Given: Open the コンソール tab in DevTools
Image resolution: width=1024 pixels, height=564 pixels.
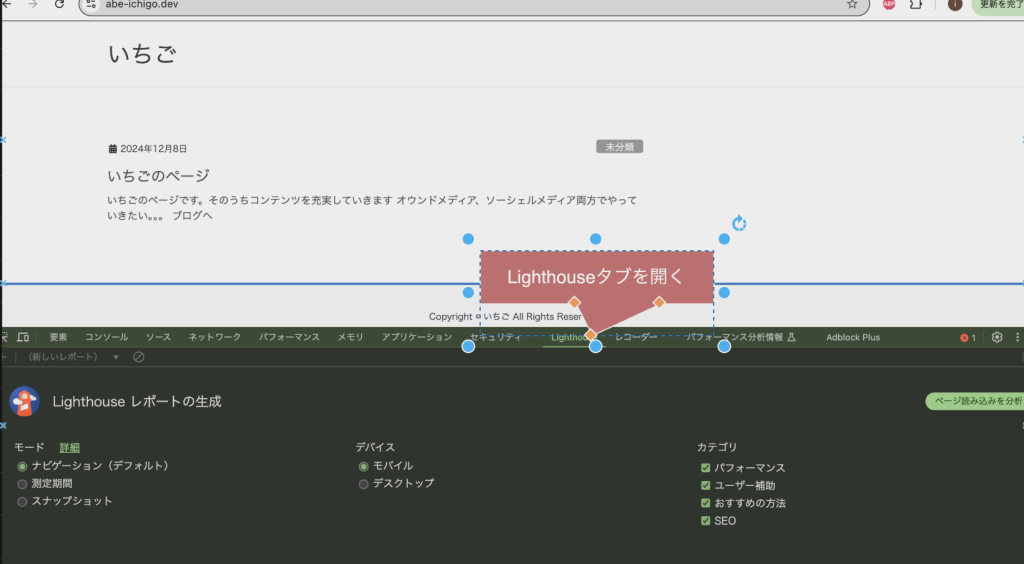Looking at the screenshot, I should tap(106, 338).
